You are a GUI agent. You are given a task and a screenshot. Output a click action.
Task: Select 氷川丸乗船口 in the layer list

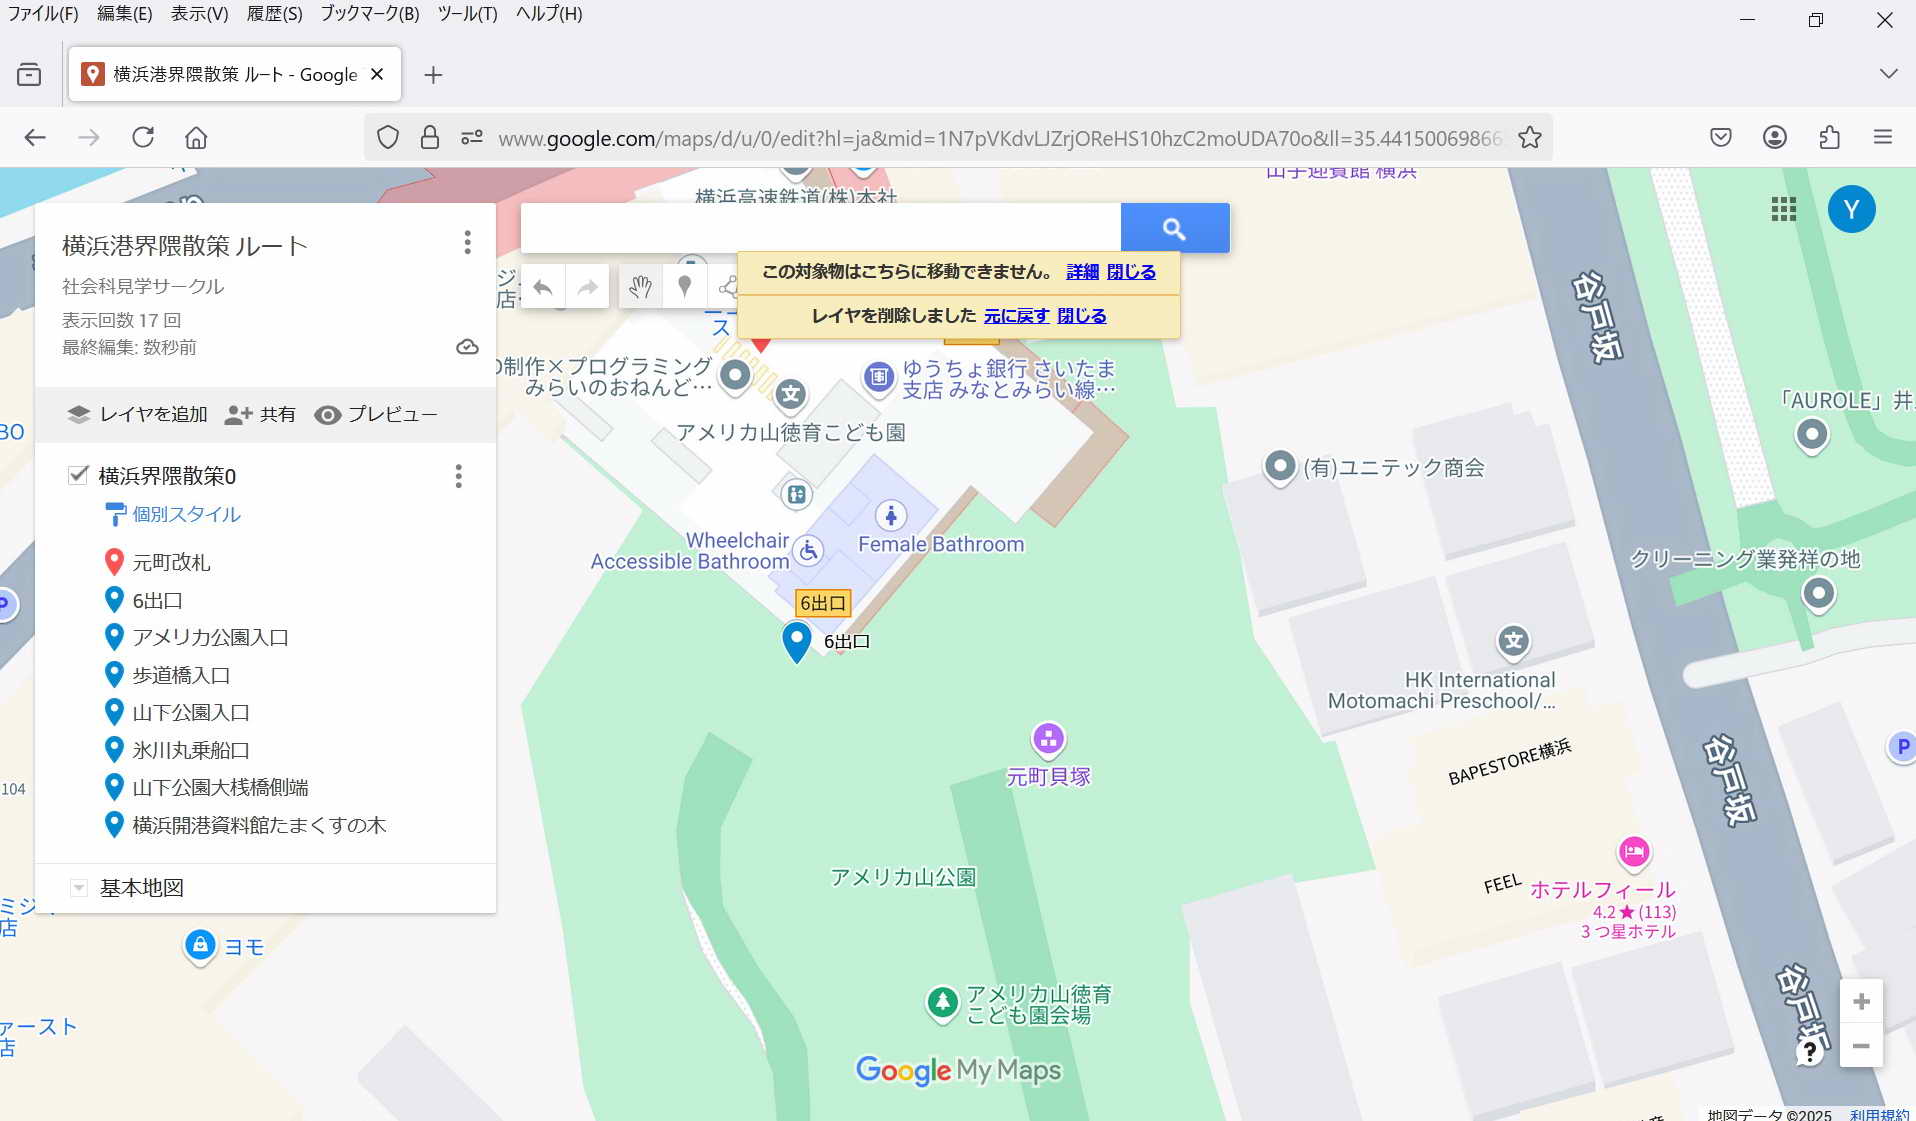(191, 750)
